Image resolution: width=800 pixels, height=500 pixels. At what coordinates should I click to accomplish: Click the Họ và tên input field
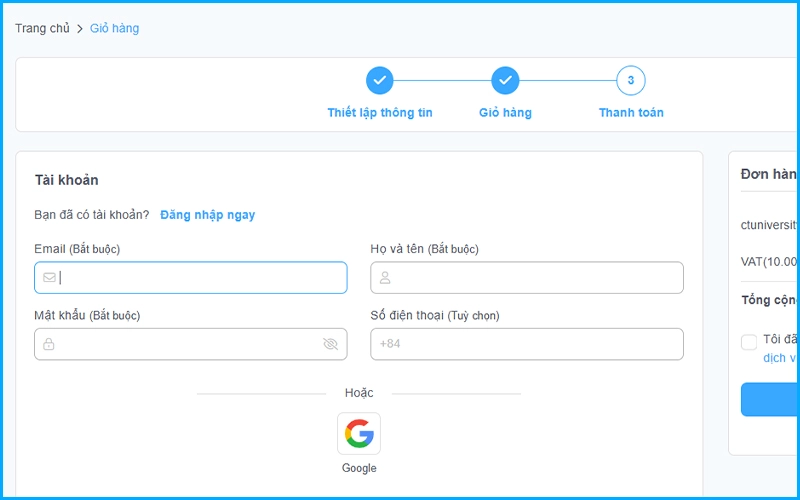(535, 278)
